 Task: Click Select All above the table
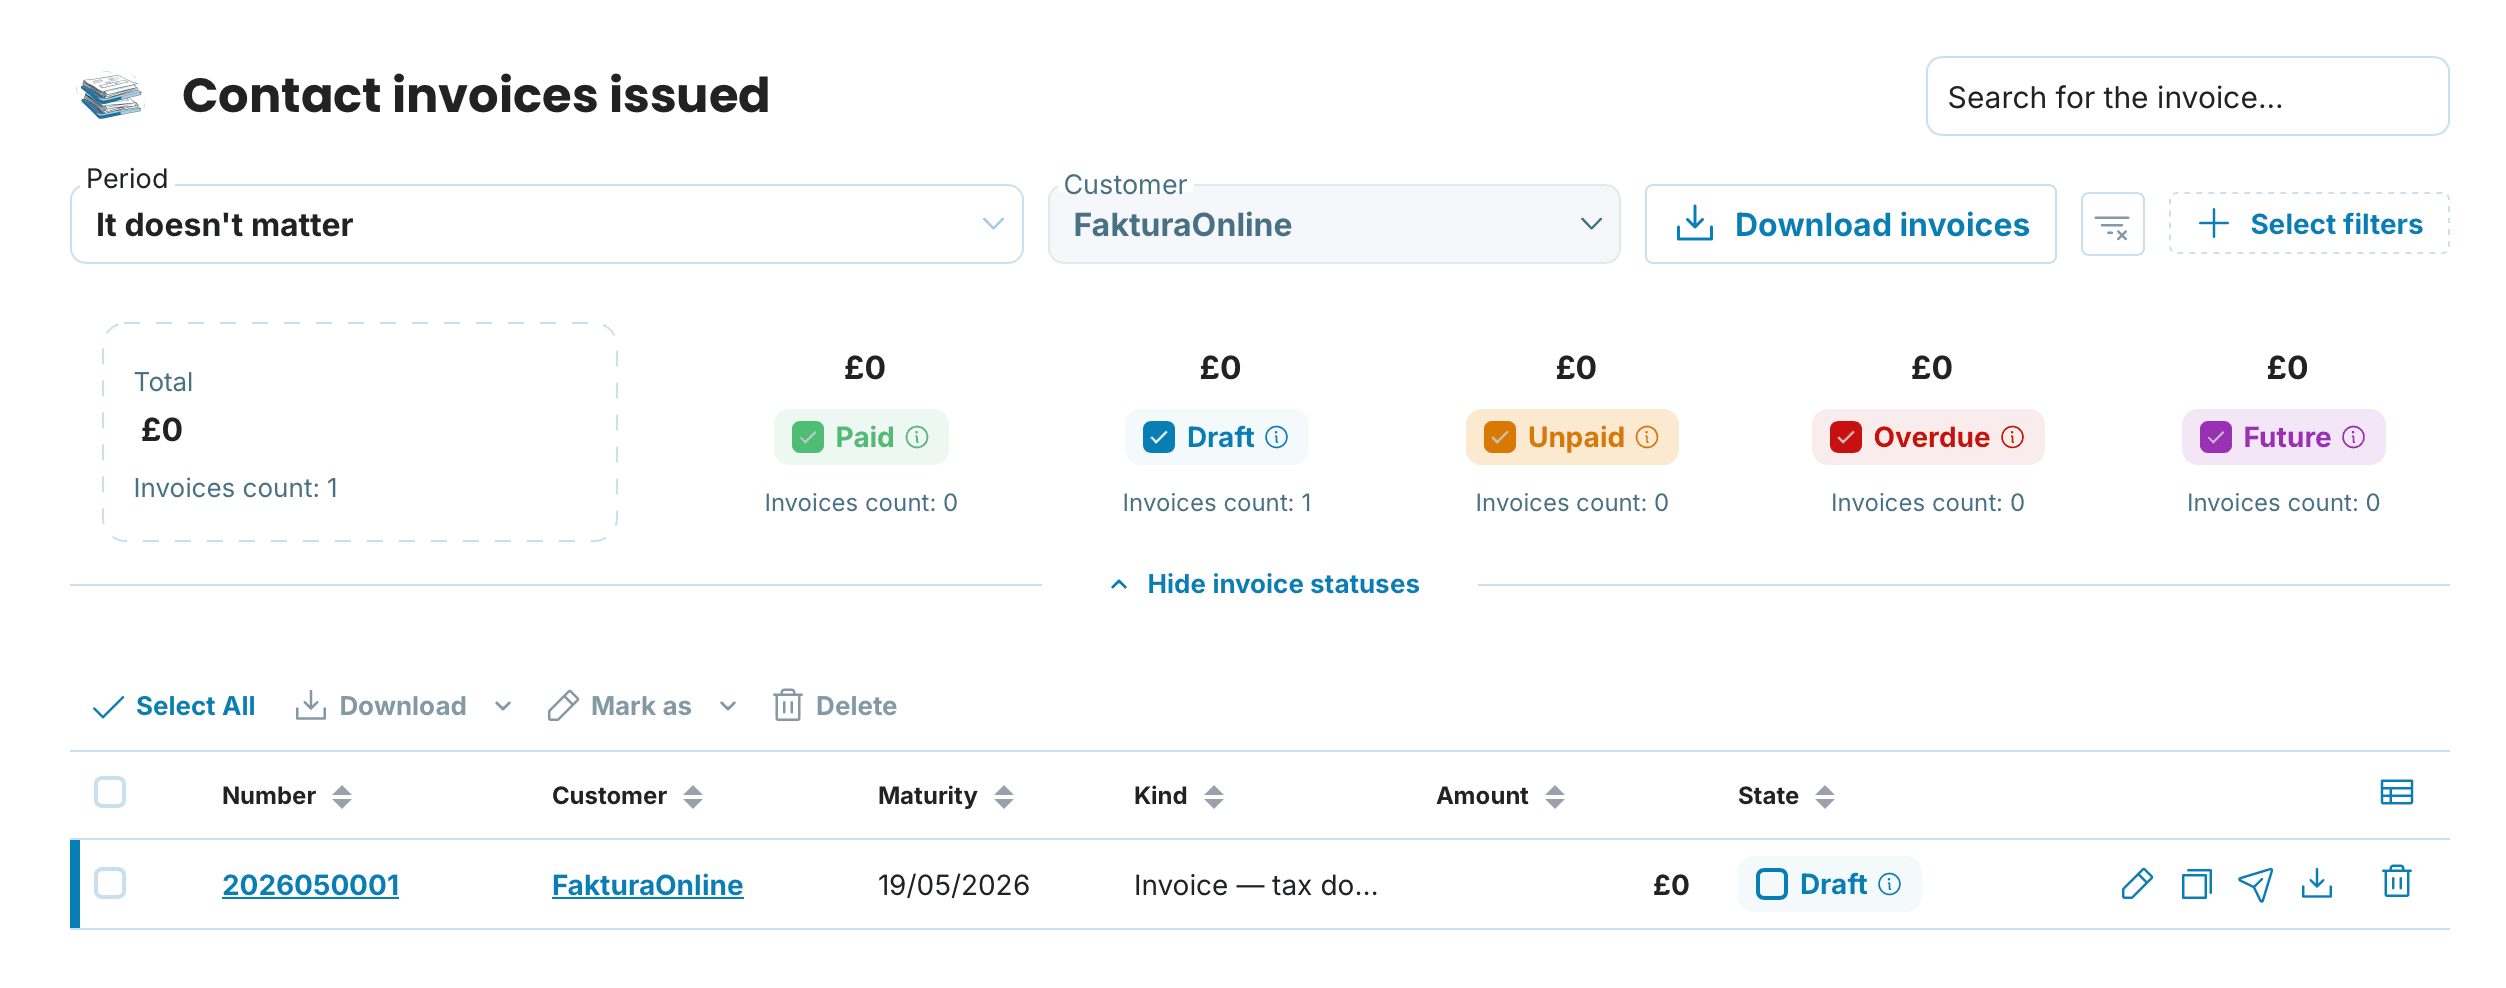[174, 706]
